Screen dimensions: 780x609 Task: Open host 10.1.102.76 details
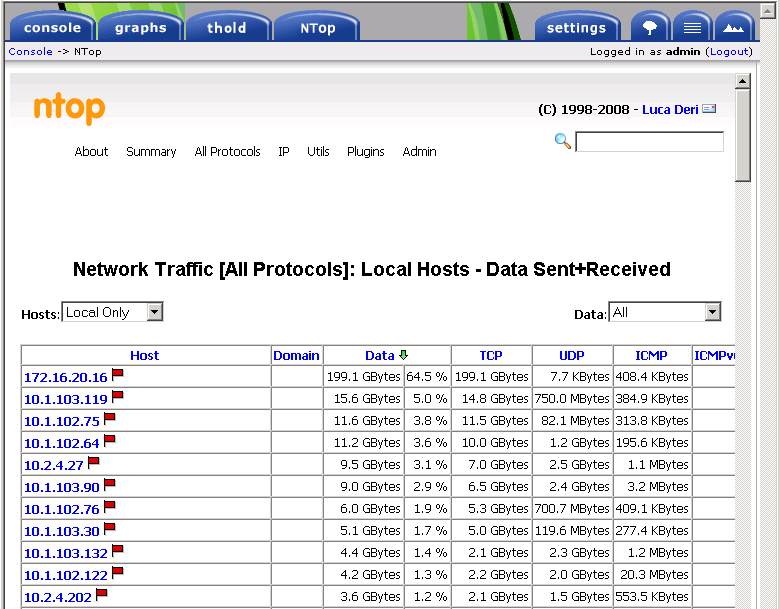(x=62, y=509)
